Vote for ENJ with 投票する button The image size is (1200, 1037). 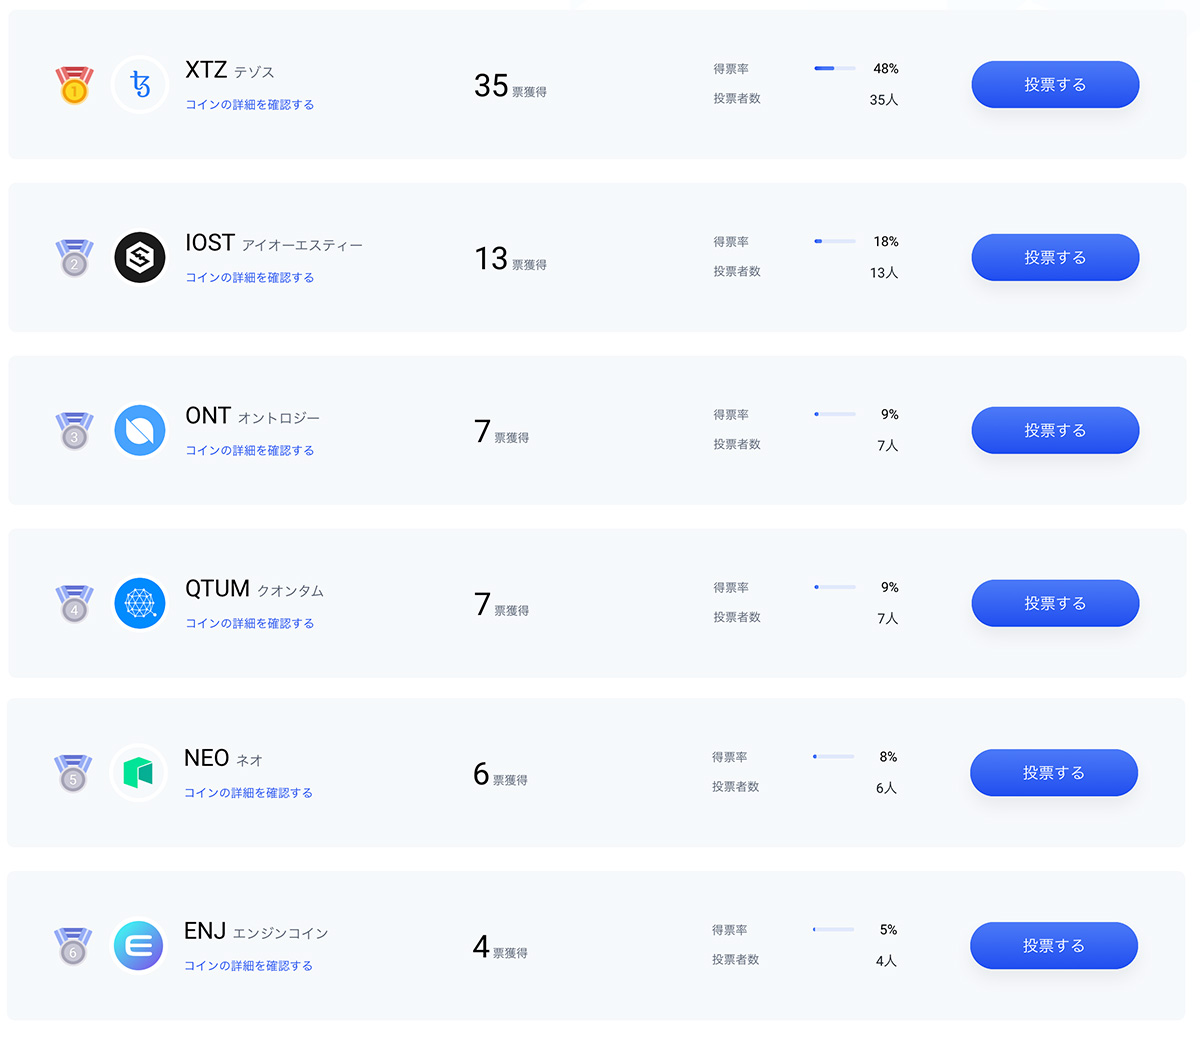tap(1054, 946)
